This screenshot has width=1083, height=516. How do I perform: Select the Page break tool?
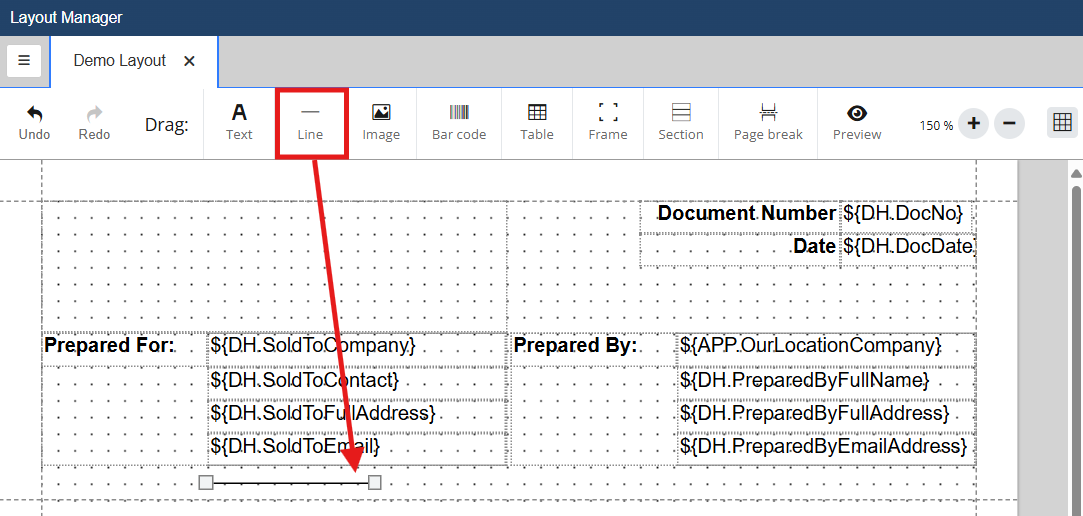768,122
